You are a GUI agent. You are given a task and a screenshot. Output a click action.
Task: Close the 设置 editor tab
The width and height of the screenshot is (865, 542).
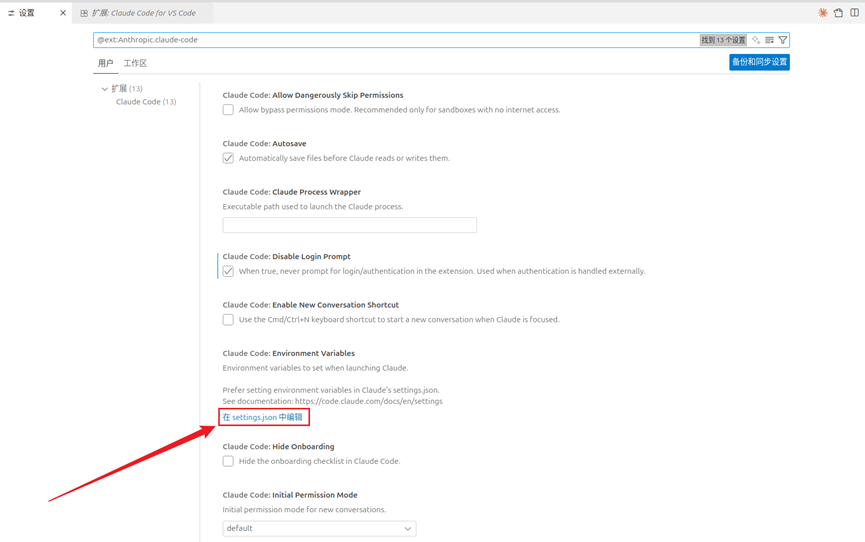pos(63,13)
